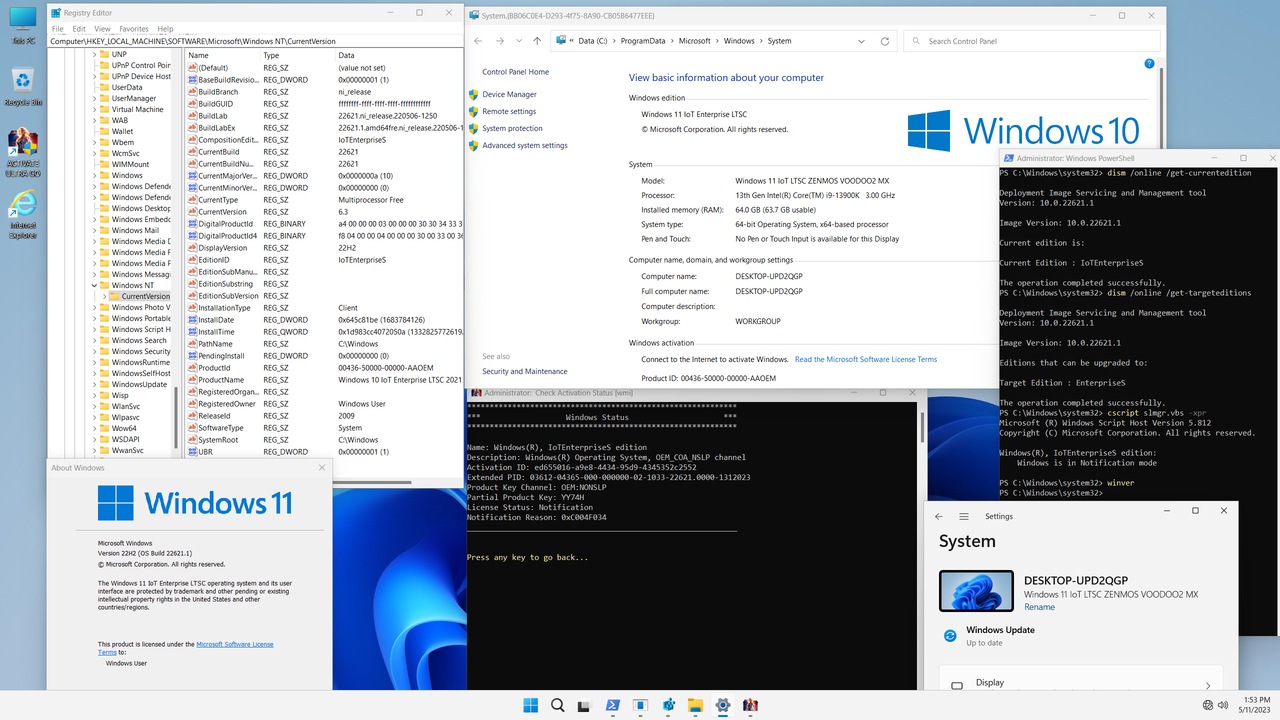The height and width of the screenshot is (720, 1280).
Task: Collapse the Windows NT registry key
Action: tap(96, 285)
